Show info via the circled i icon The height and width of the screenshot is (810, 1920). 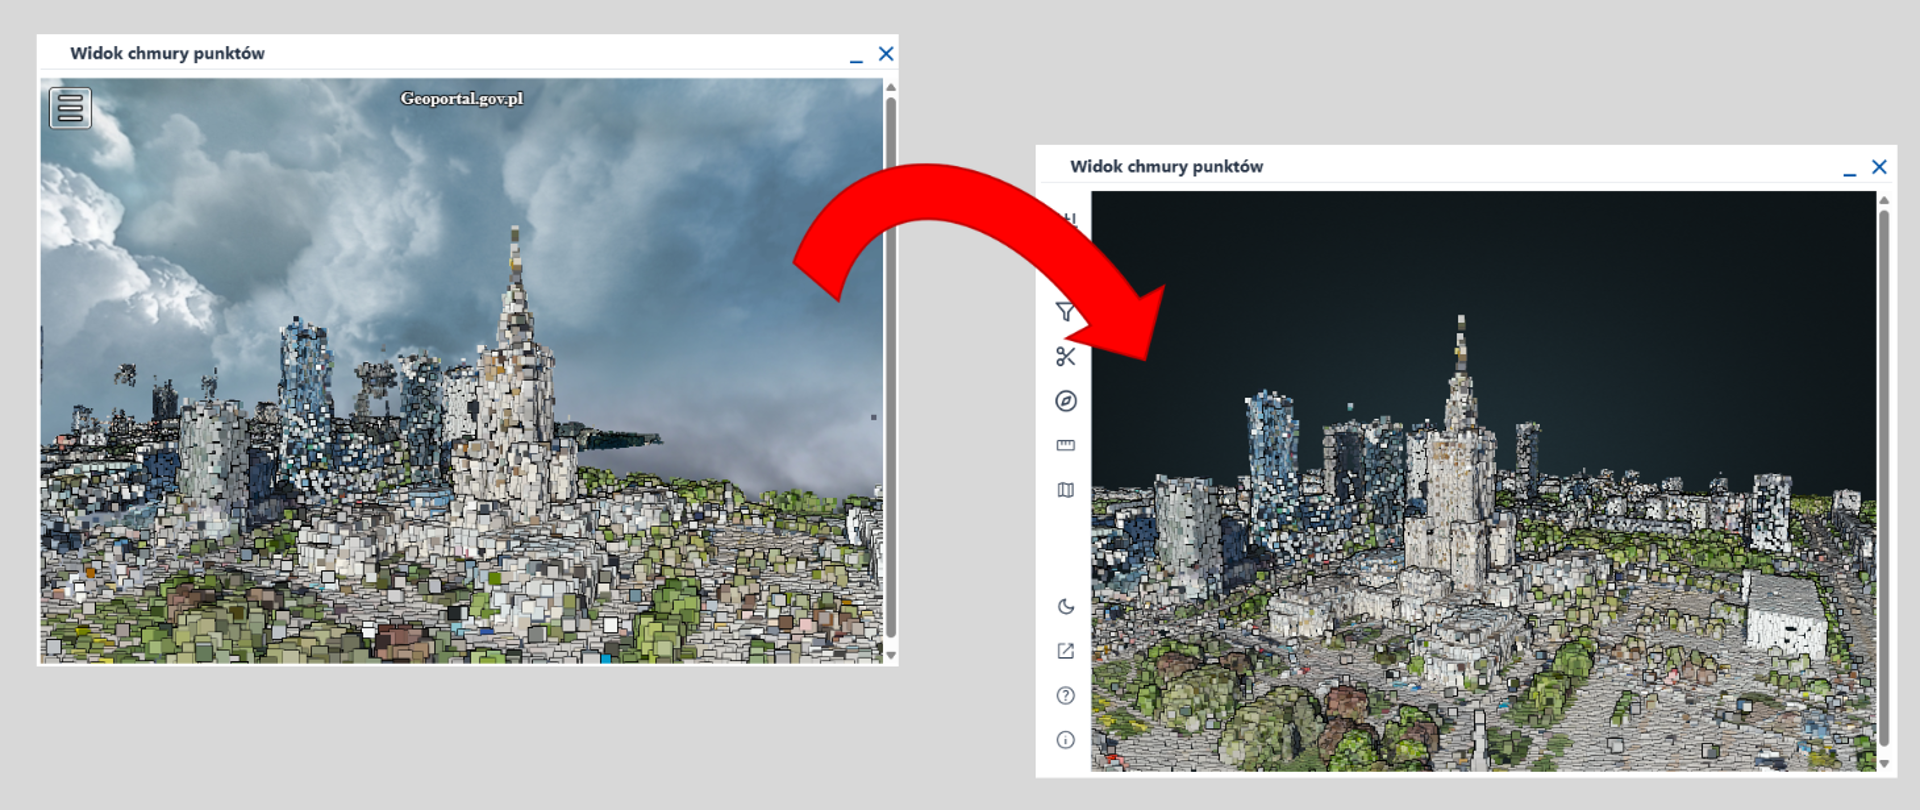click(1065, 740)
